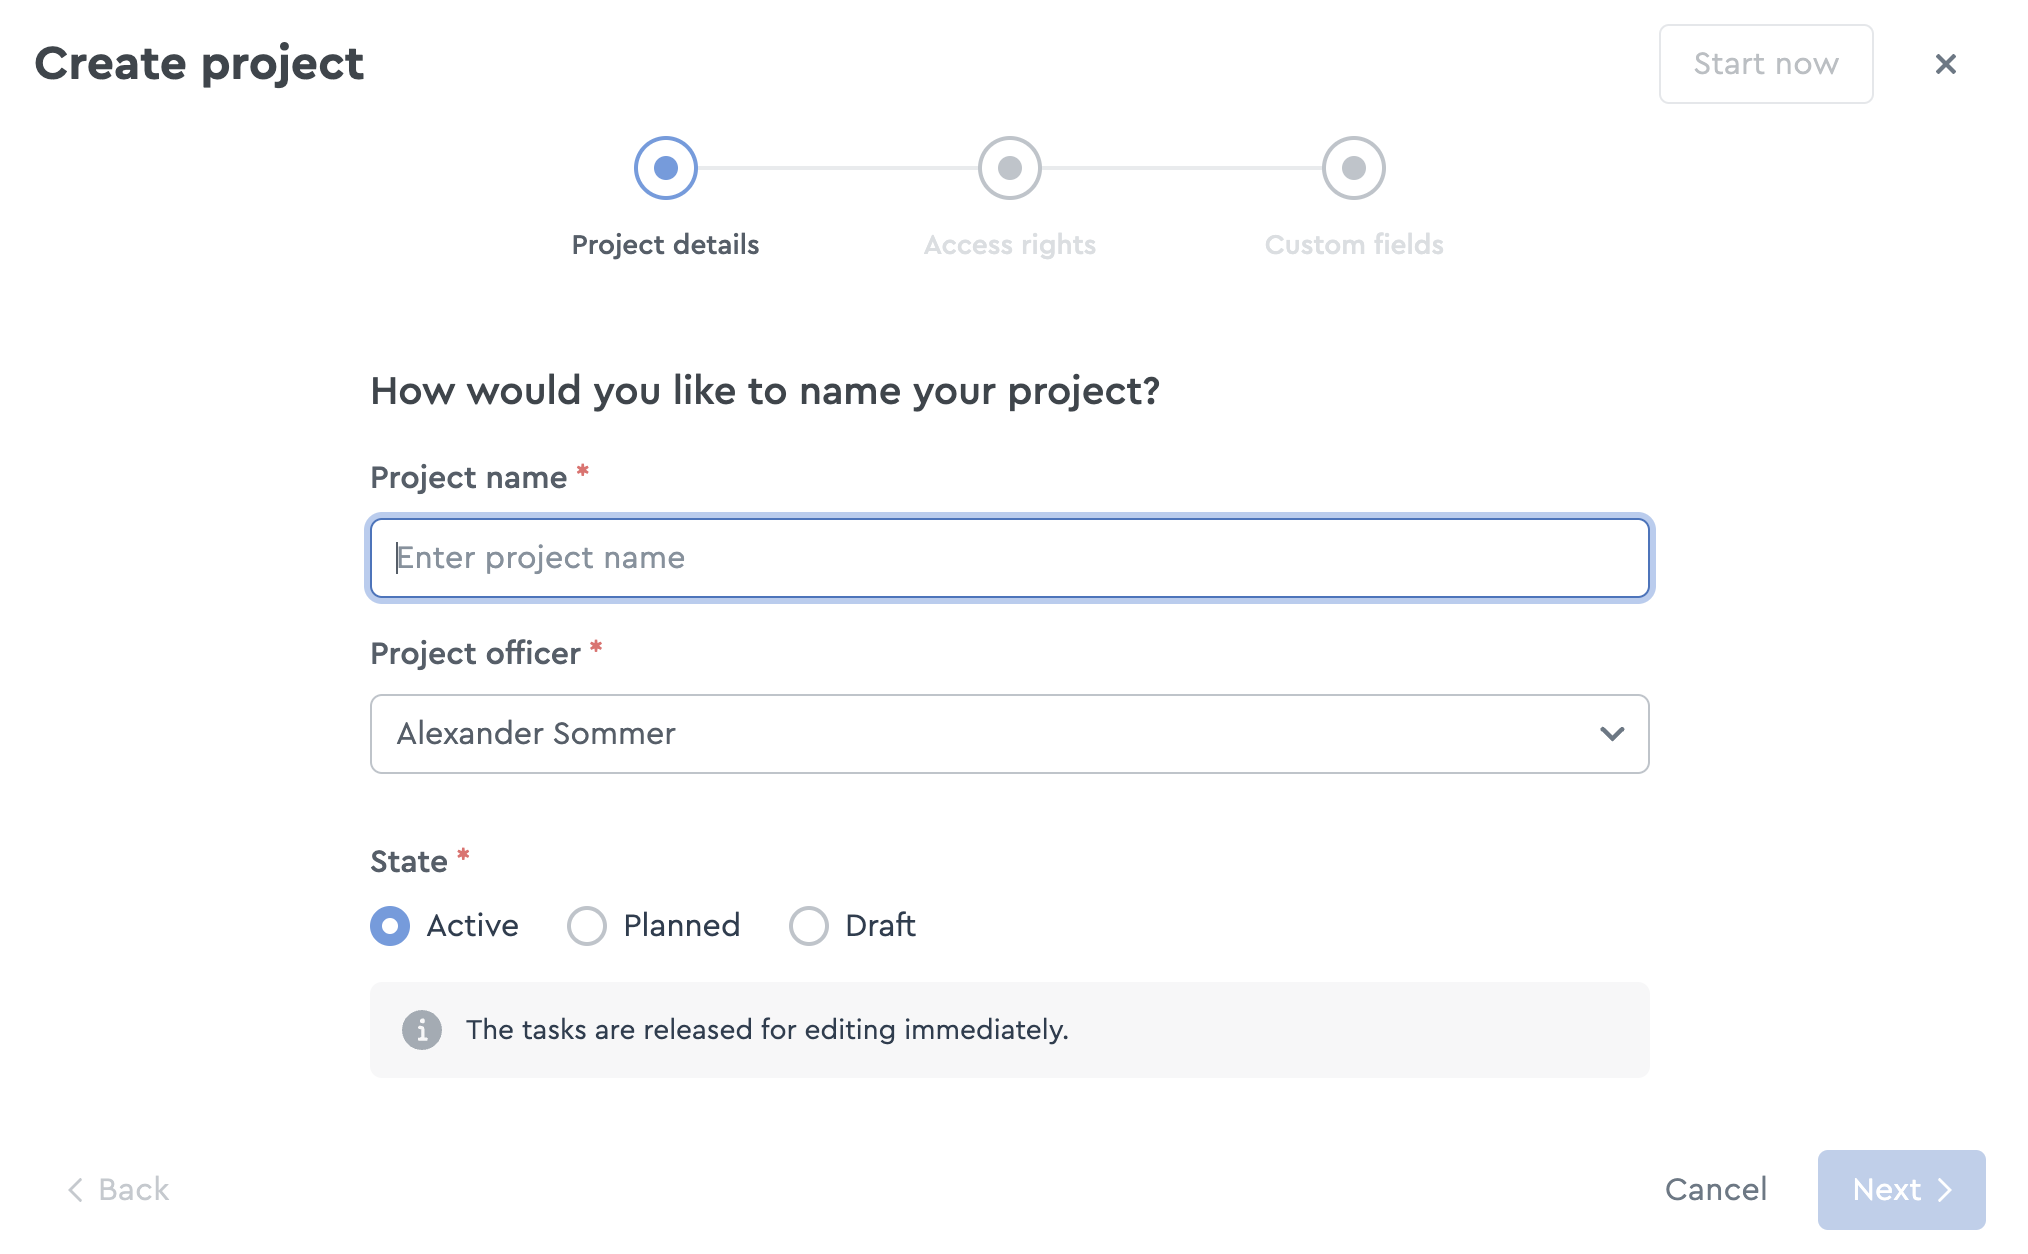Image resolution: width=2028 pixels, height=1254 pixels.
Task: Click the Start now button
Action: click(1766, 64)
